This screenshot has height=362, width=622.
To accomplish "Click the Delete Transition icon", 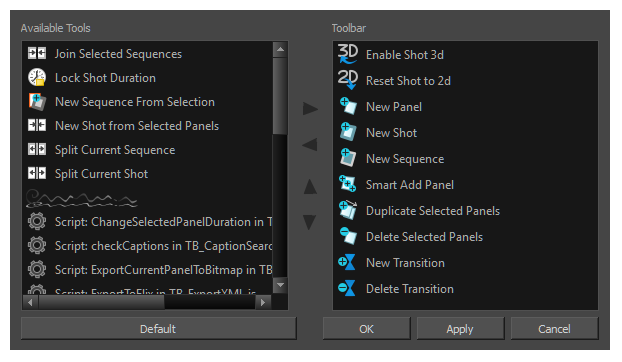I will (347, 288).
